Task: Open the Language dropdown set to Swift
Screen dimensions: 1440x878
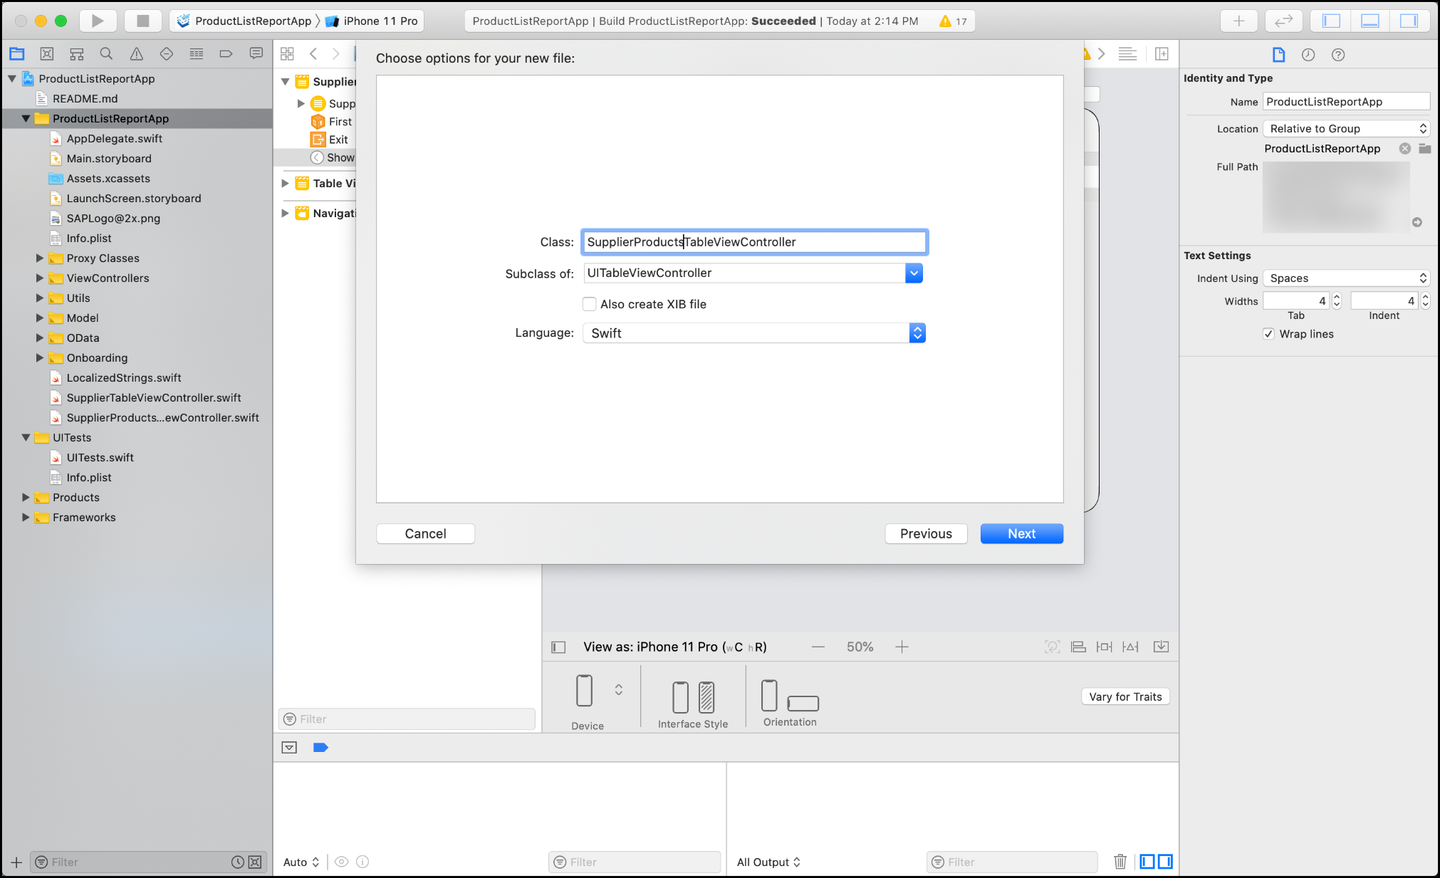Action: 754,333
